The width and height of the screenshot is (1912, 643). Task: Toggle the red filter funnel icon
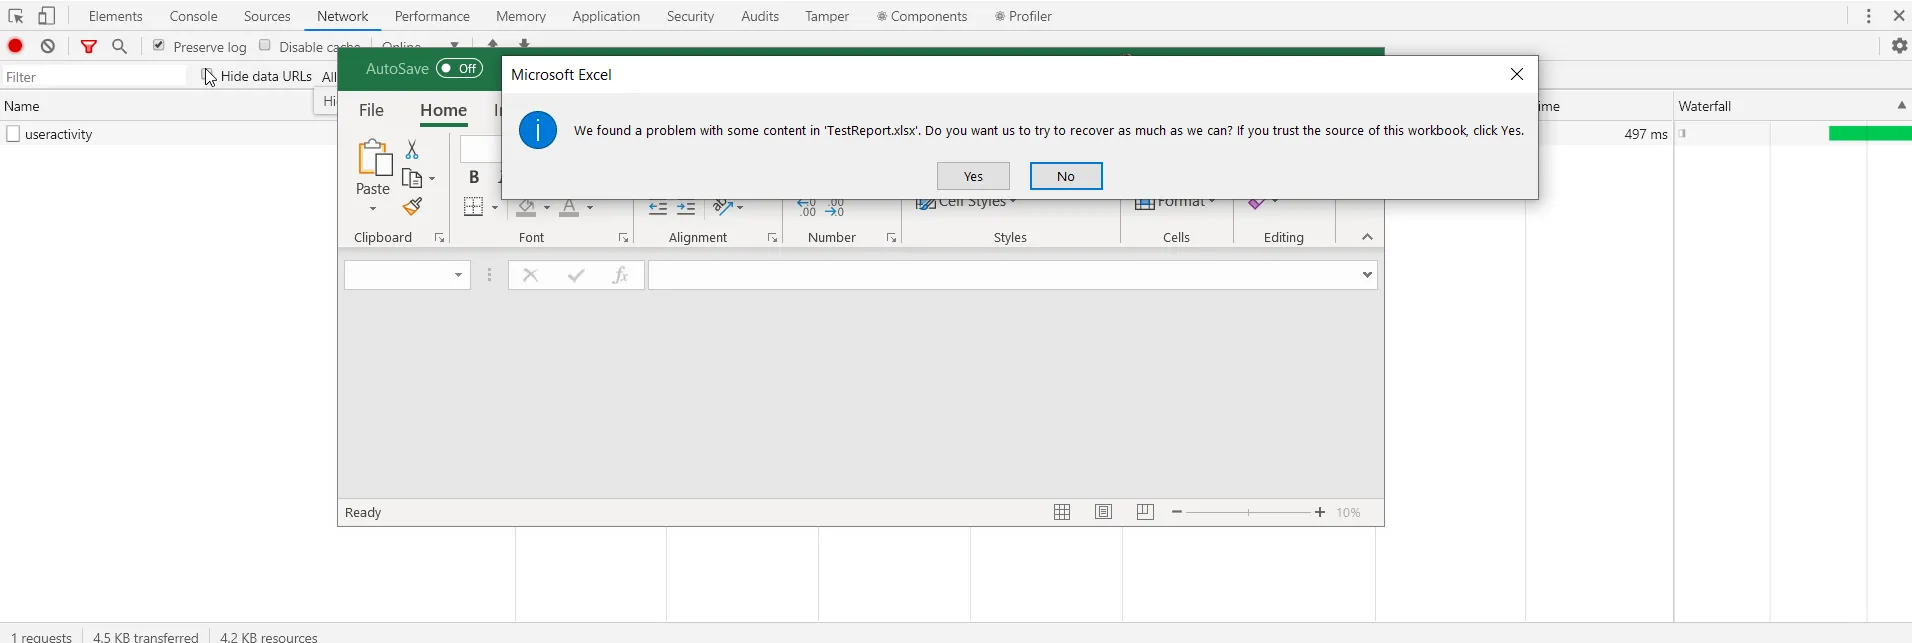coord(89,46)
